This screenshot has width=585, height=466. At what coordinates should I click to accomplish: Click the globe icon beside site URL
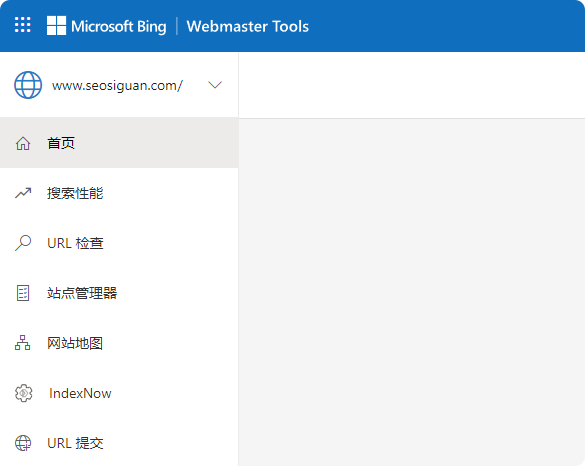(x=28, y=85)
